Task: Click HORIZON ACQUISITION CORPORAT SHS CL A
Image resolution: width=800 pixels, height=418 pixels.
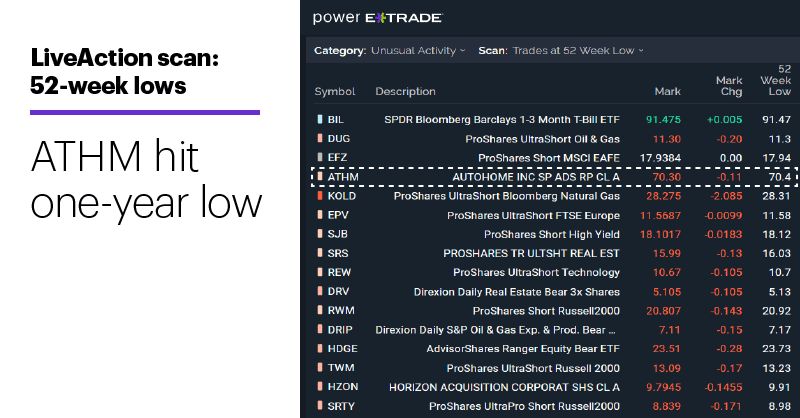Action: point(505,387)
